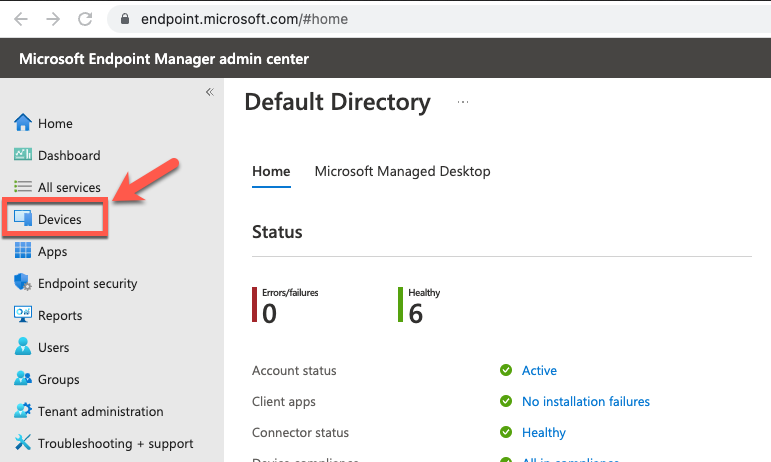Click the Users person icon
Viewport: 771px width, 462px height.
(x=23, y=346)
